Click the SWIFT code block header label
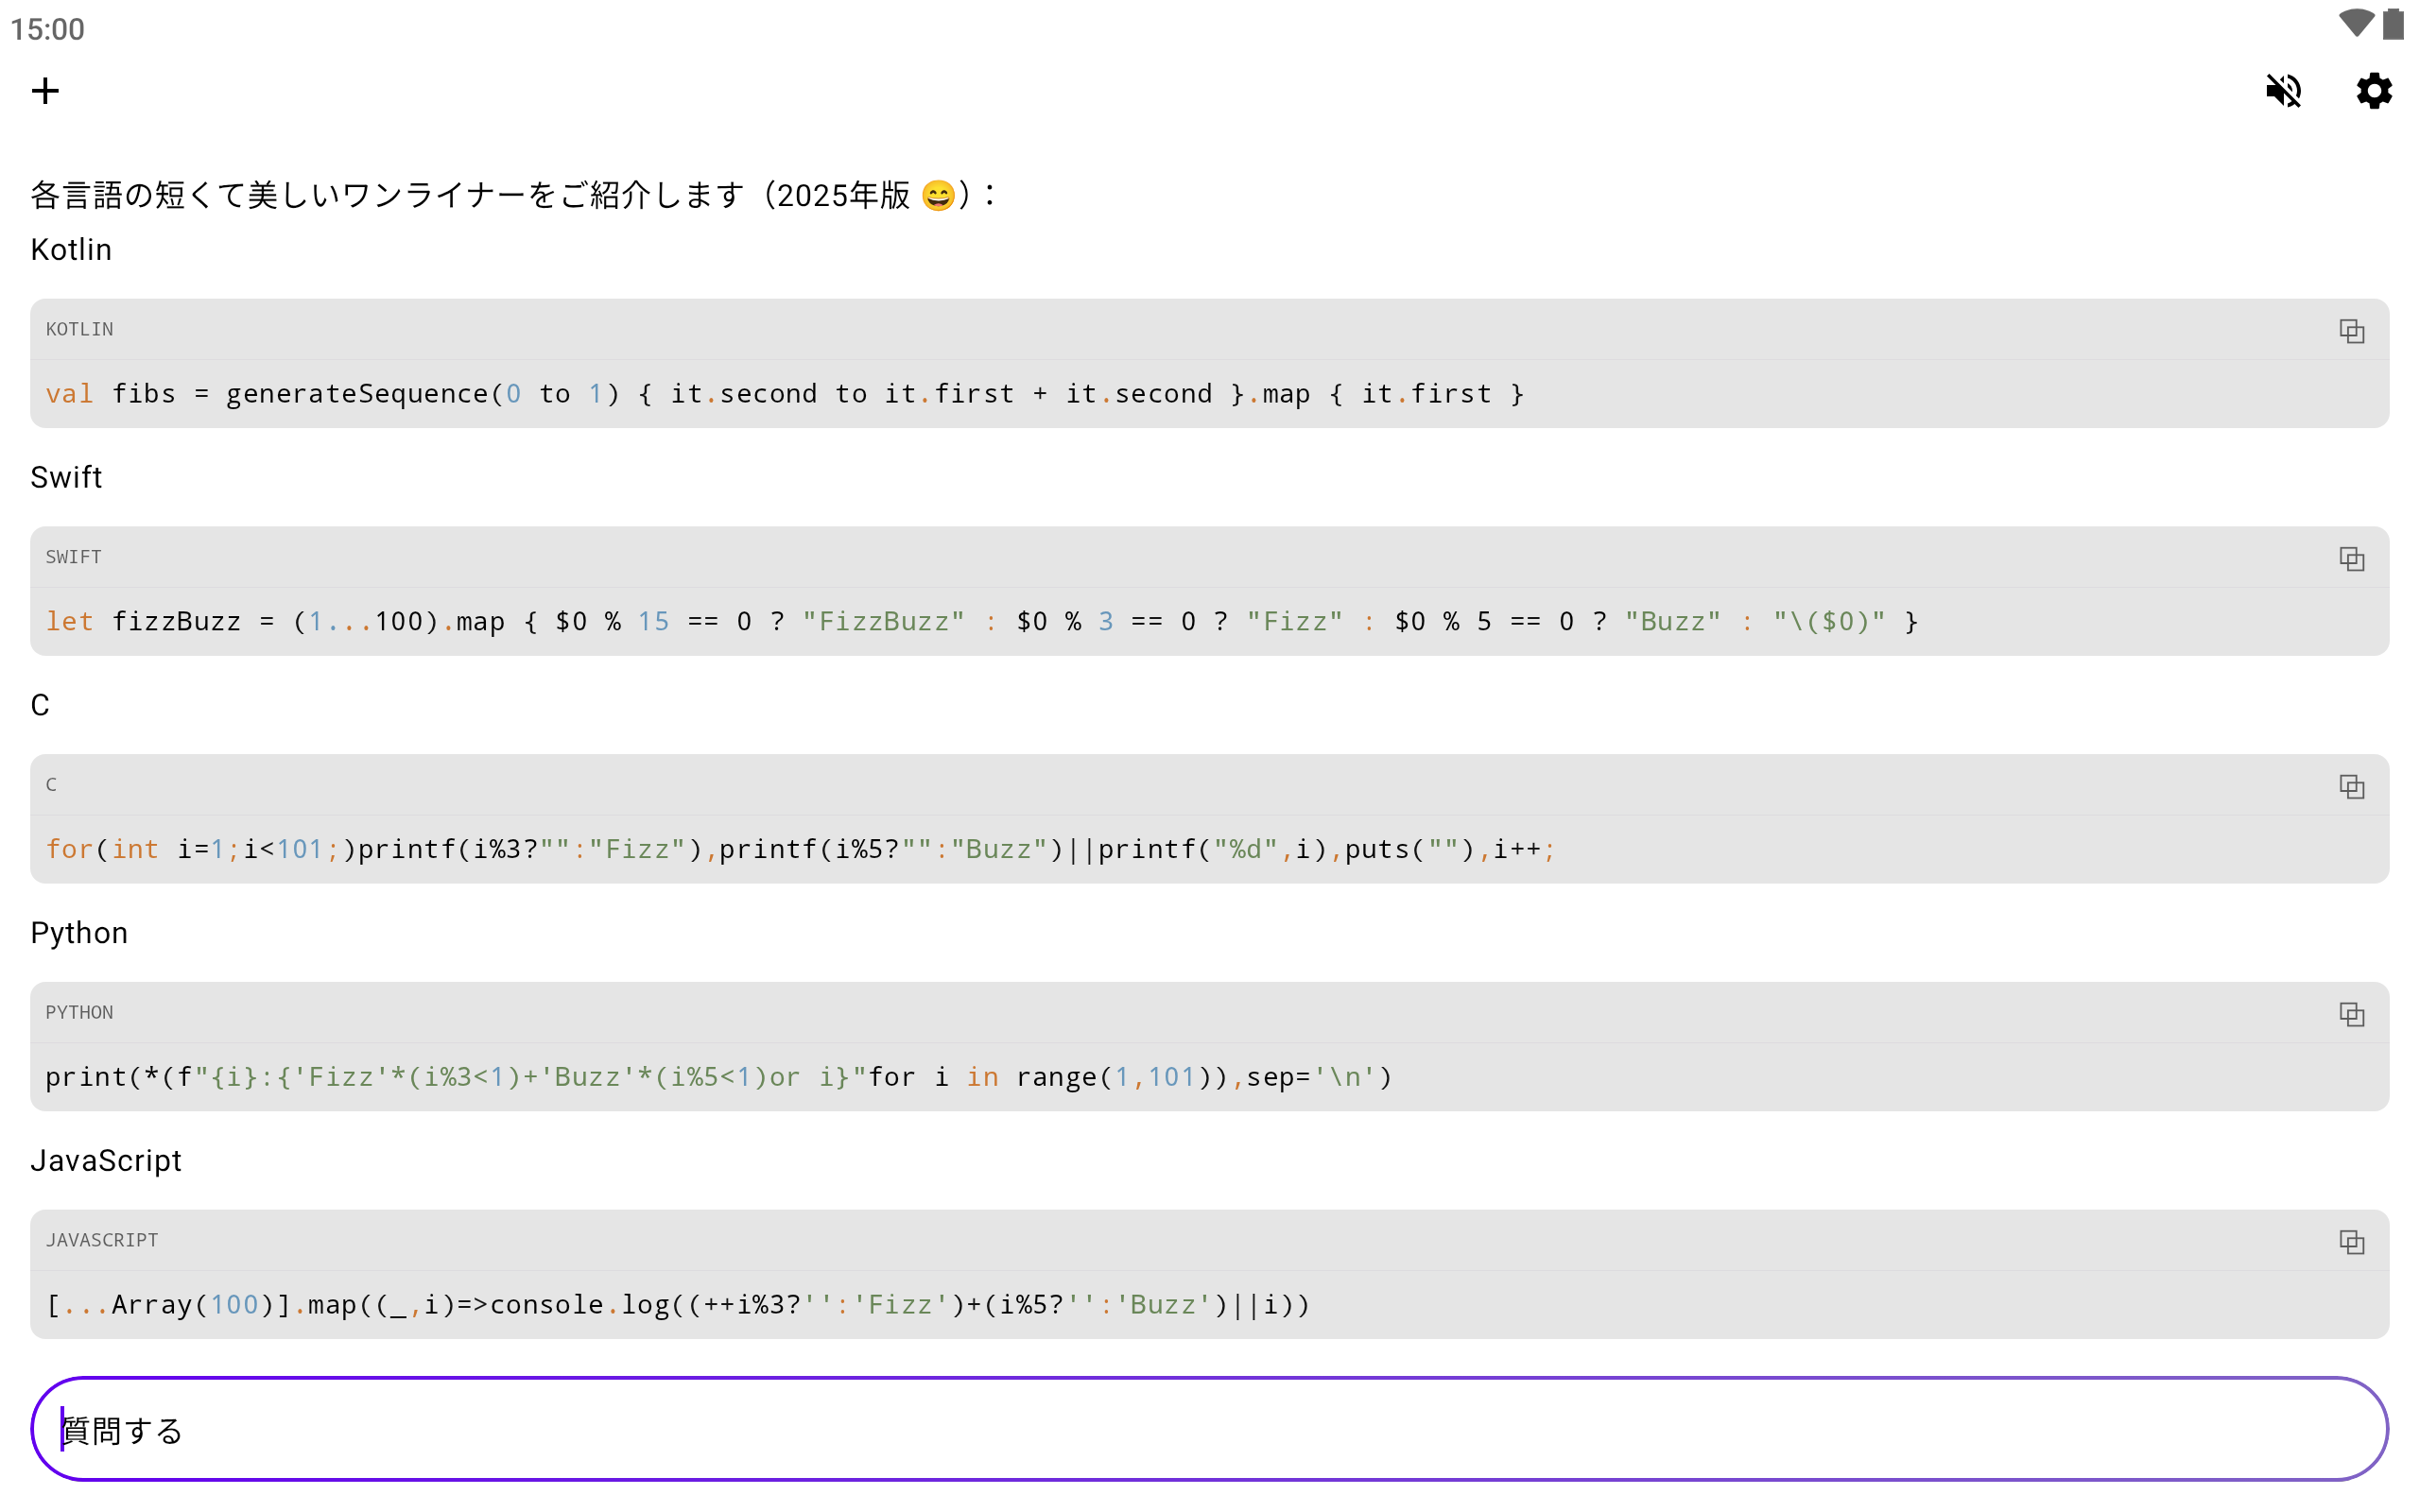The height and width of the screenshot is (1512, 2420). click(x=73, y=558)
